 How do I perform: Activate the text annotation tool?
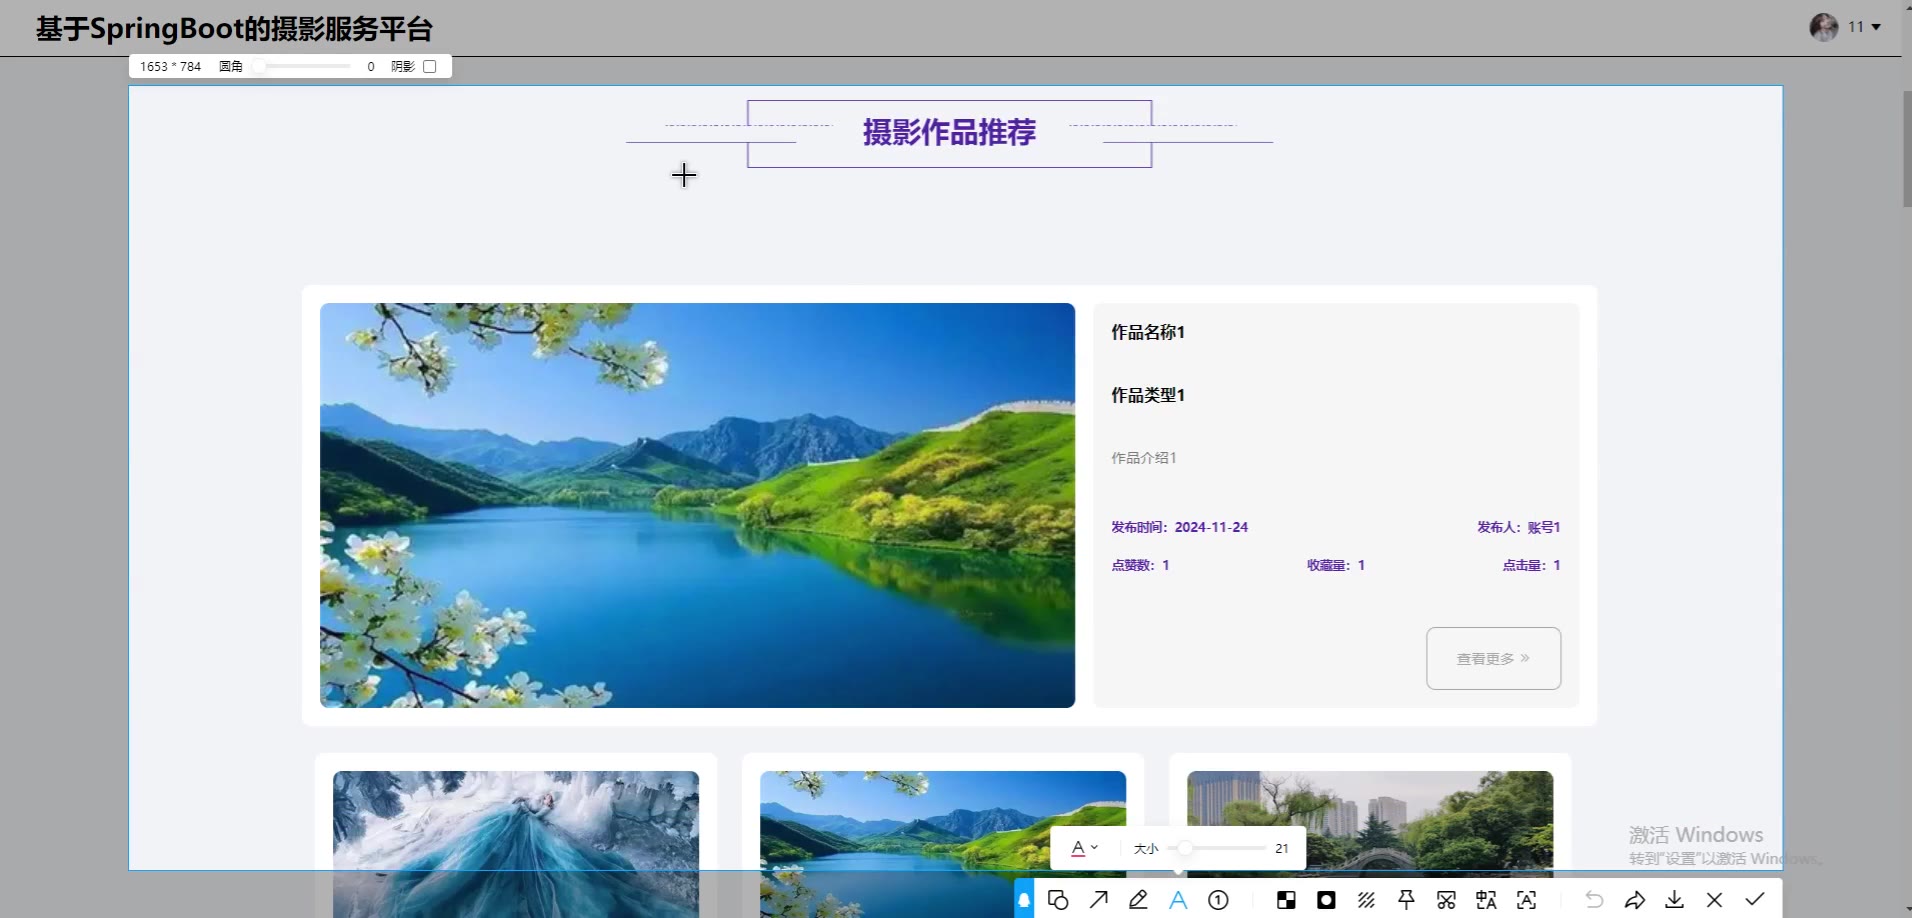coord(1178,900)
